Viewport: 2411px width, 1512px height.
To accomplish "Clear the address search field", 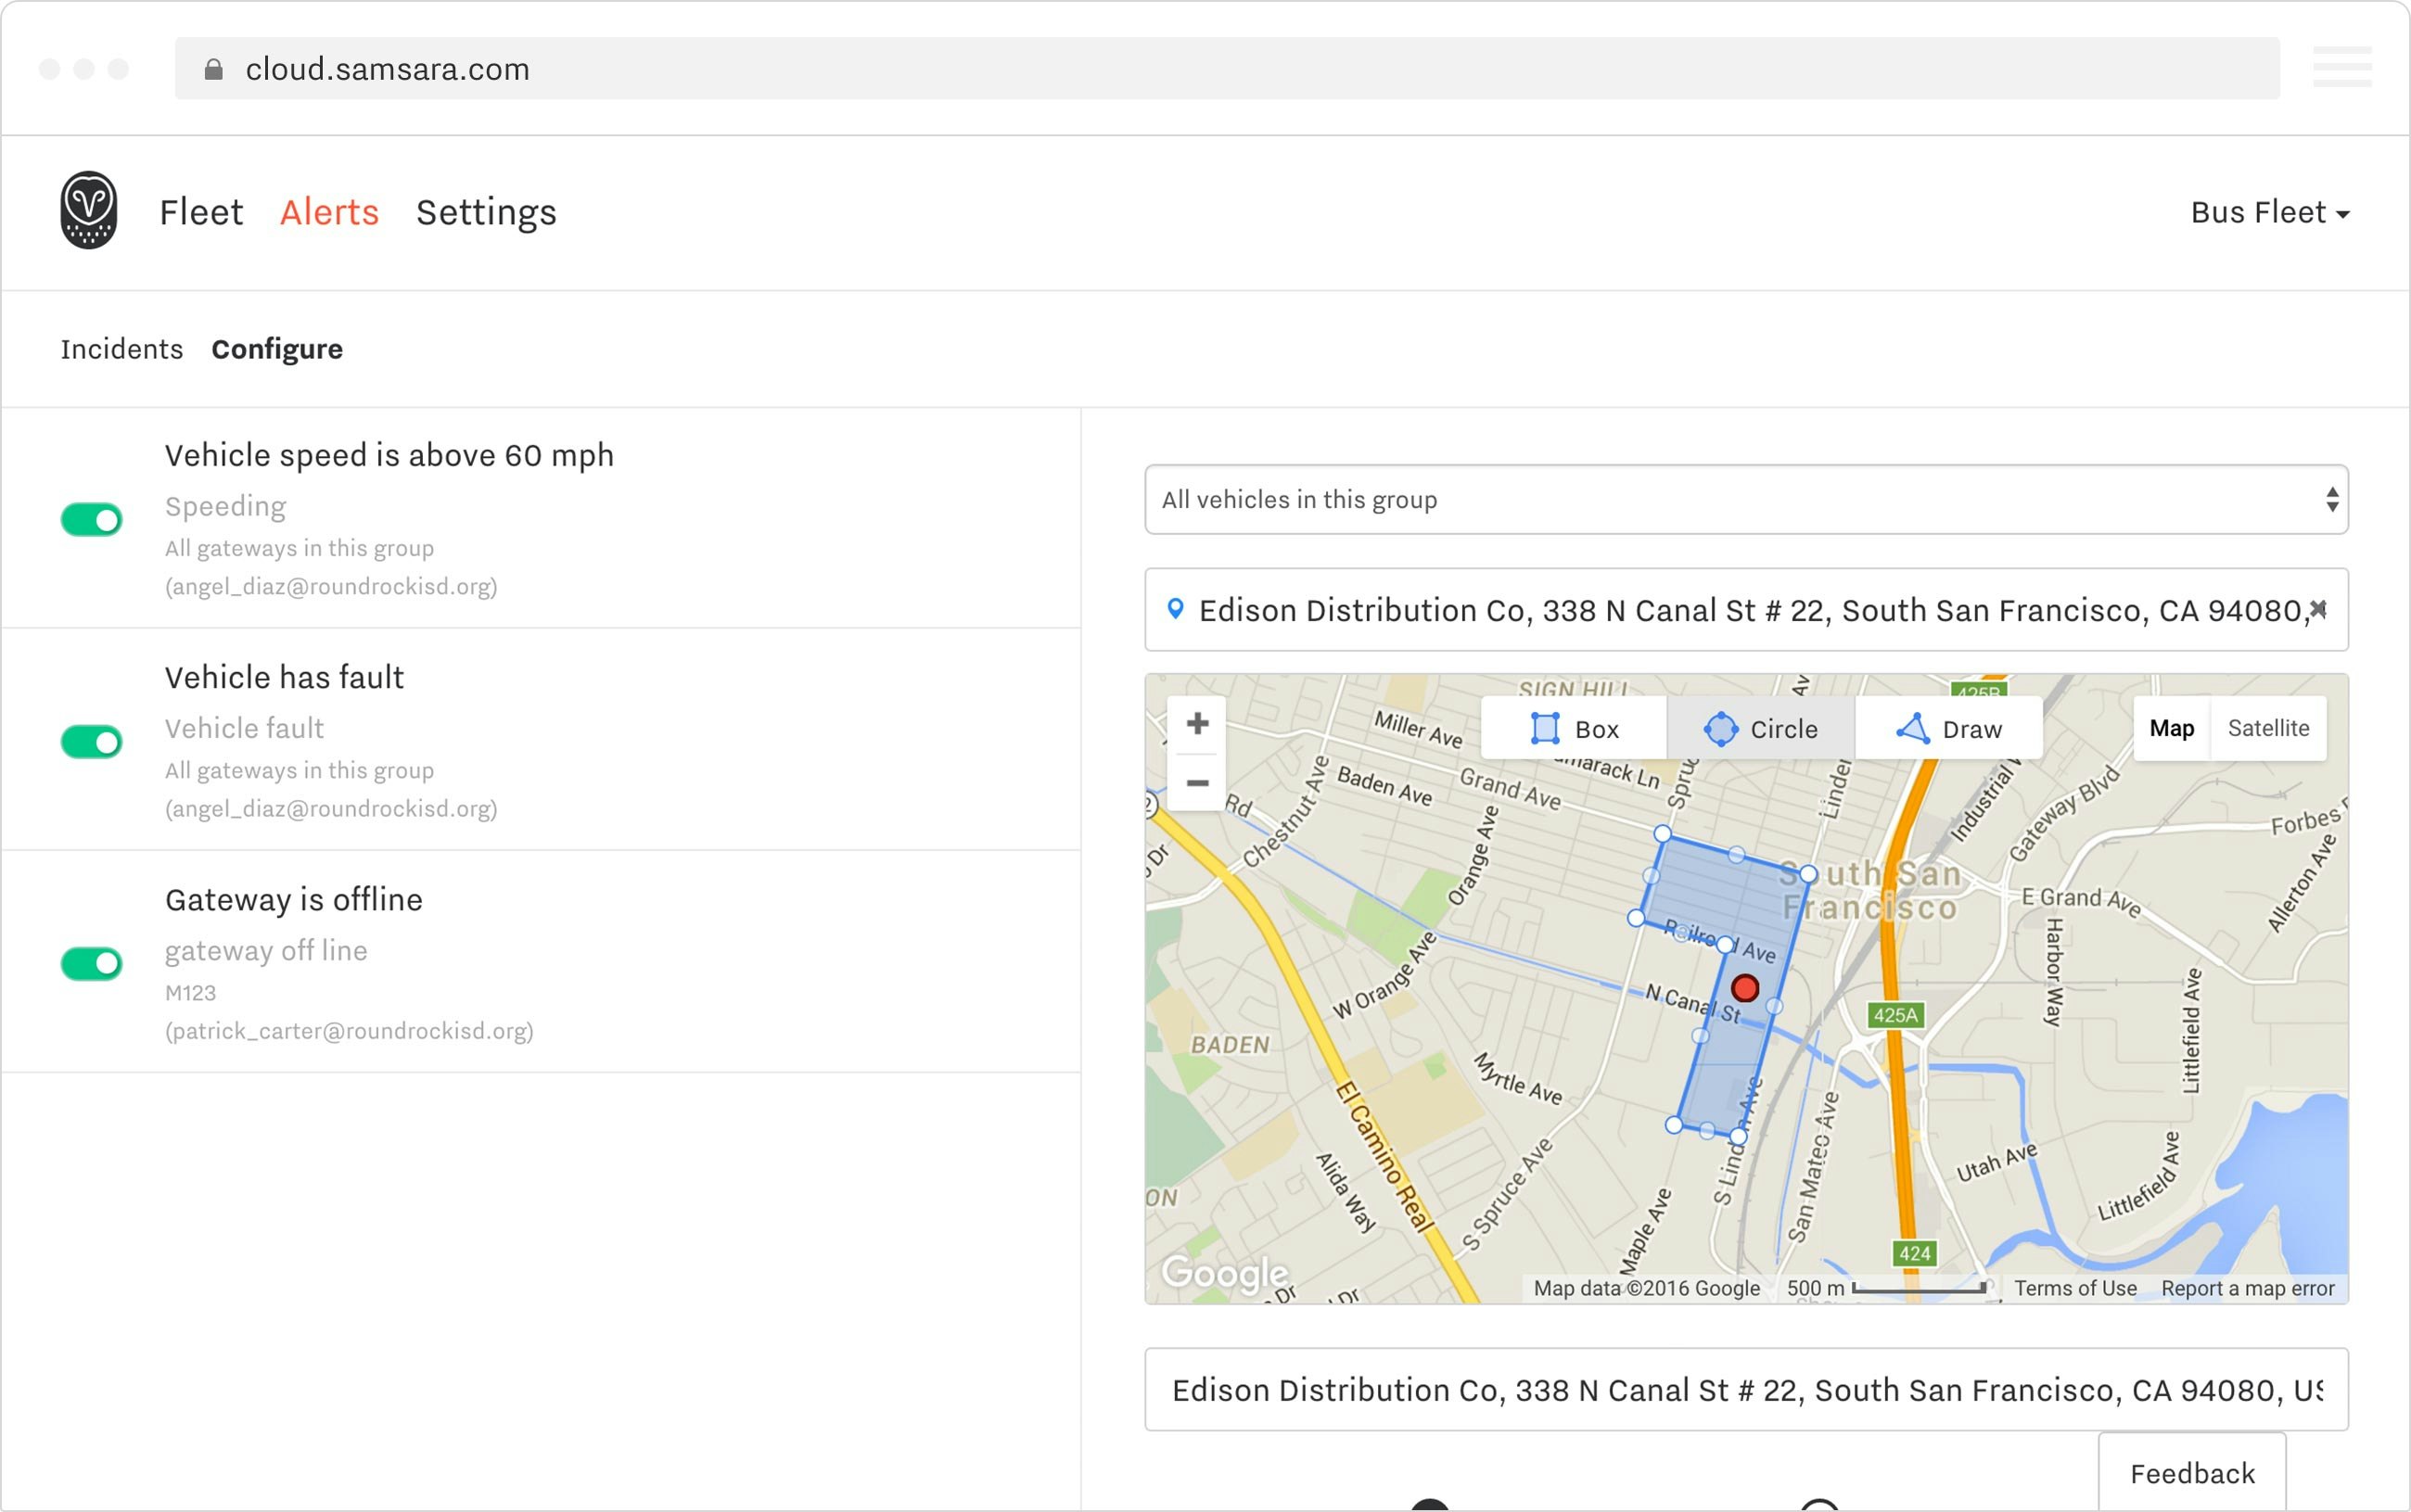I will click(2318, 609).
